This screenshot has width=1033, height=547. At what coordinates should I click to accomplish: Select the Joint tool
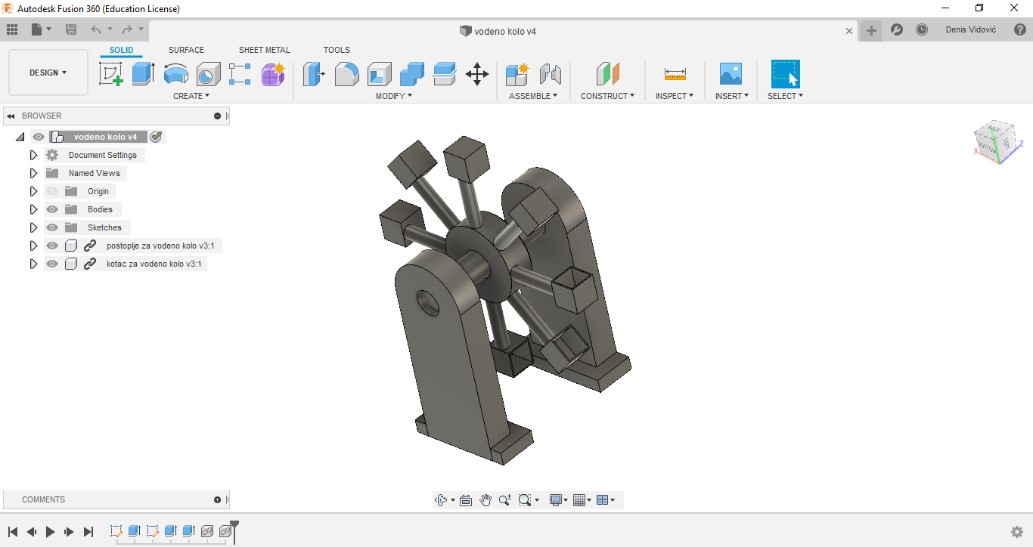(550, 74)
